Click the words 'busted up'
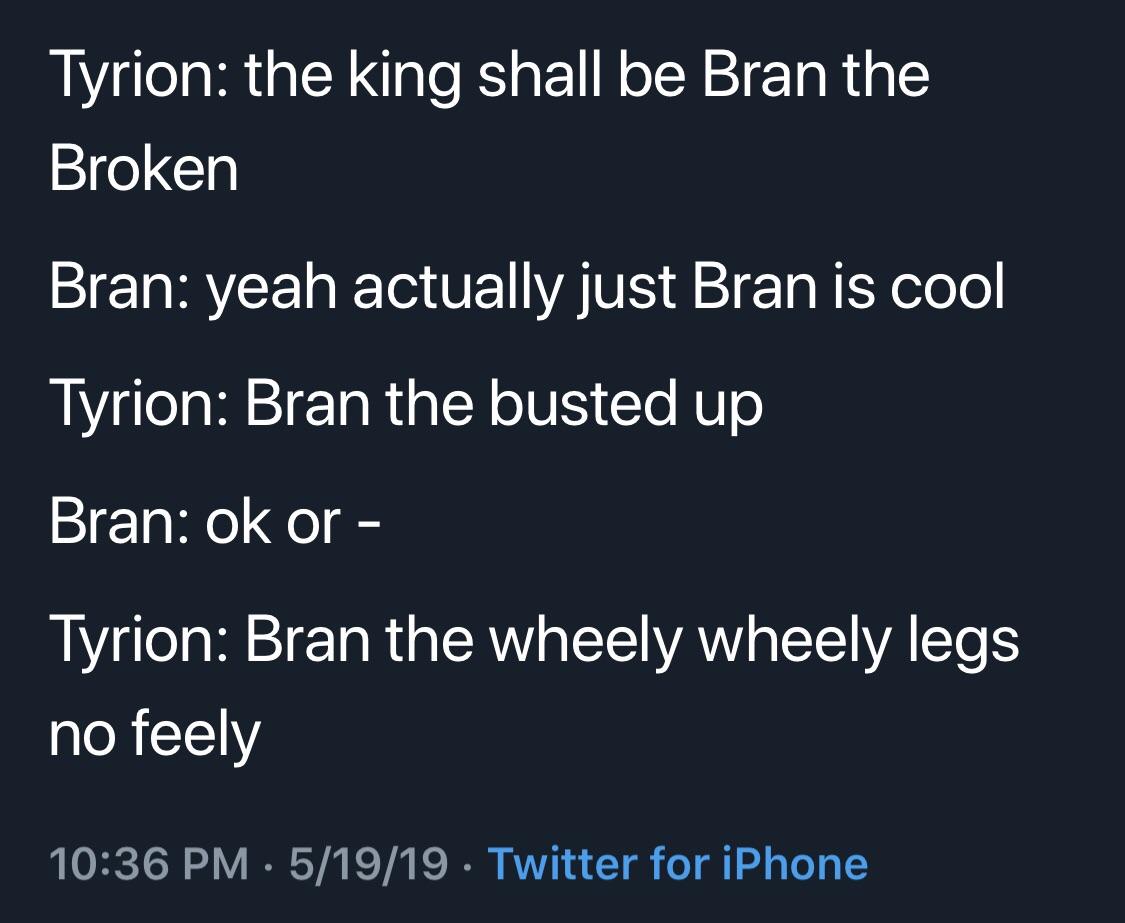The image size is (1125, 923). pos(625,404)
